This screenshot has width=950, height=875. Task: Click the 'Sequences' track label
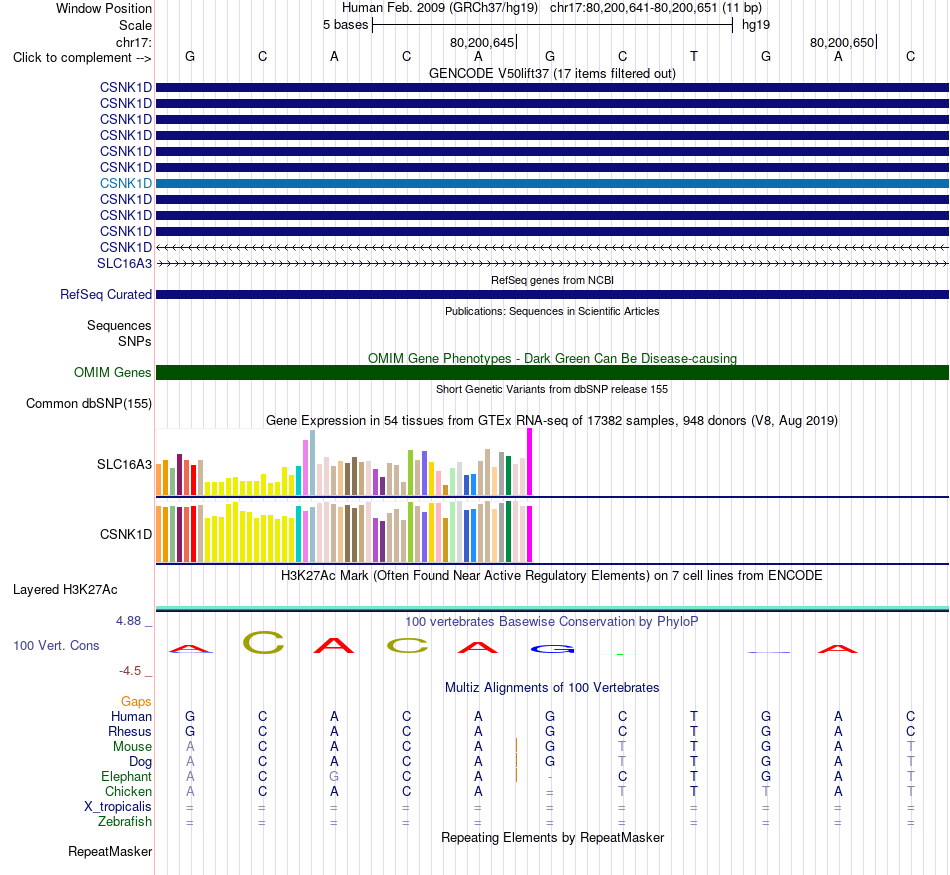point(119,325)
